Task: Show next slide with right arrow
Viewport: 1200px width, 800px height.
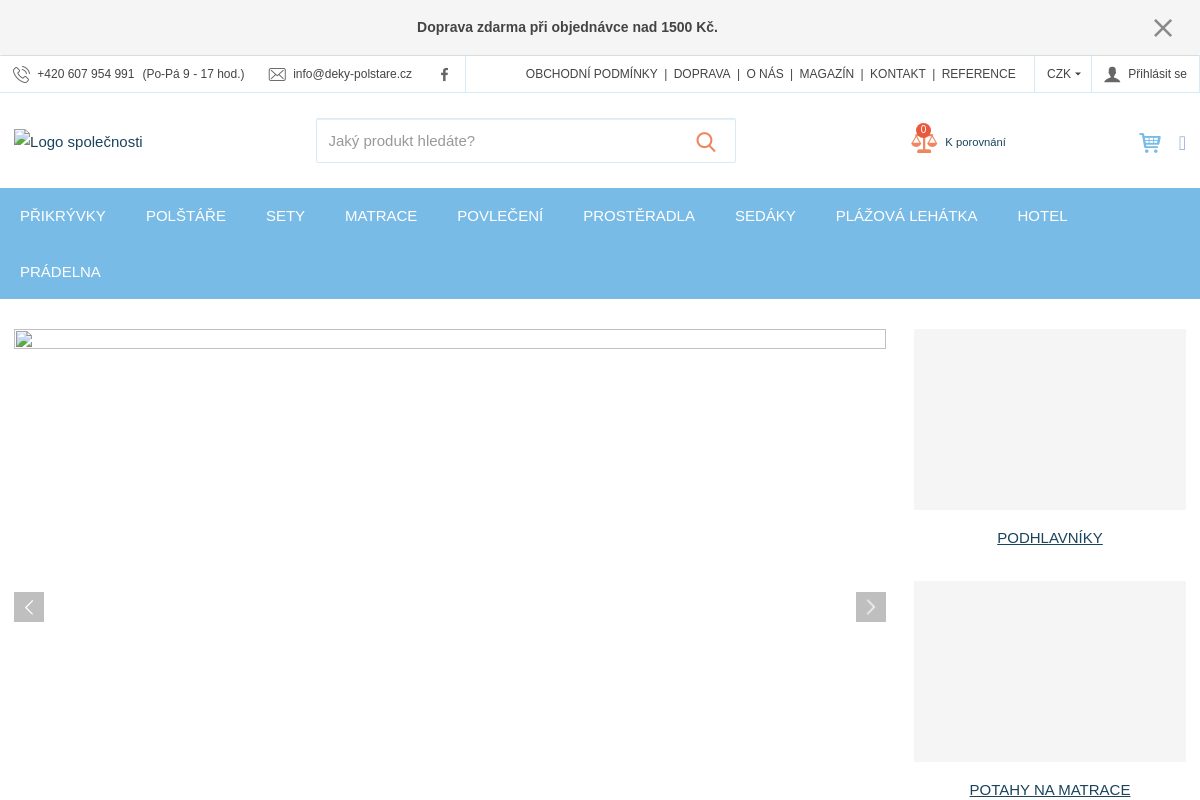Action: (x=871, y=607)
